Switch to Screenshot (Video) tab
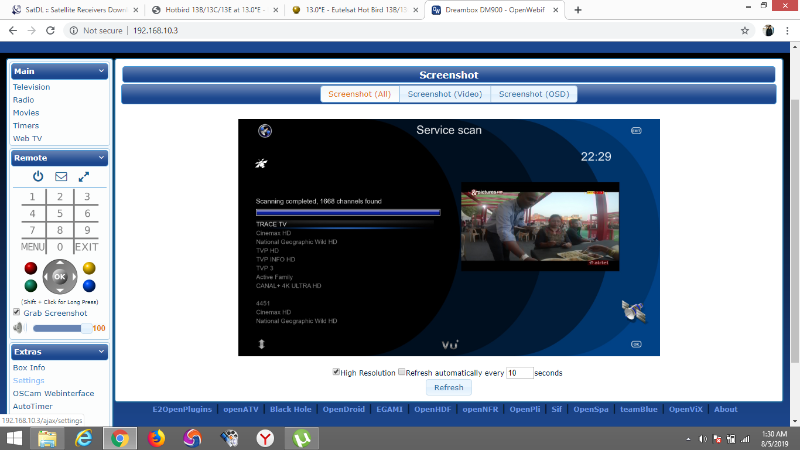This screenshot has width=800, height=450. (444, 94)
